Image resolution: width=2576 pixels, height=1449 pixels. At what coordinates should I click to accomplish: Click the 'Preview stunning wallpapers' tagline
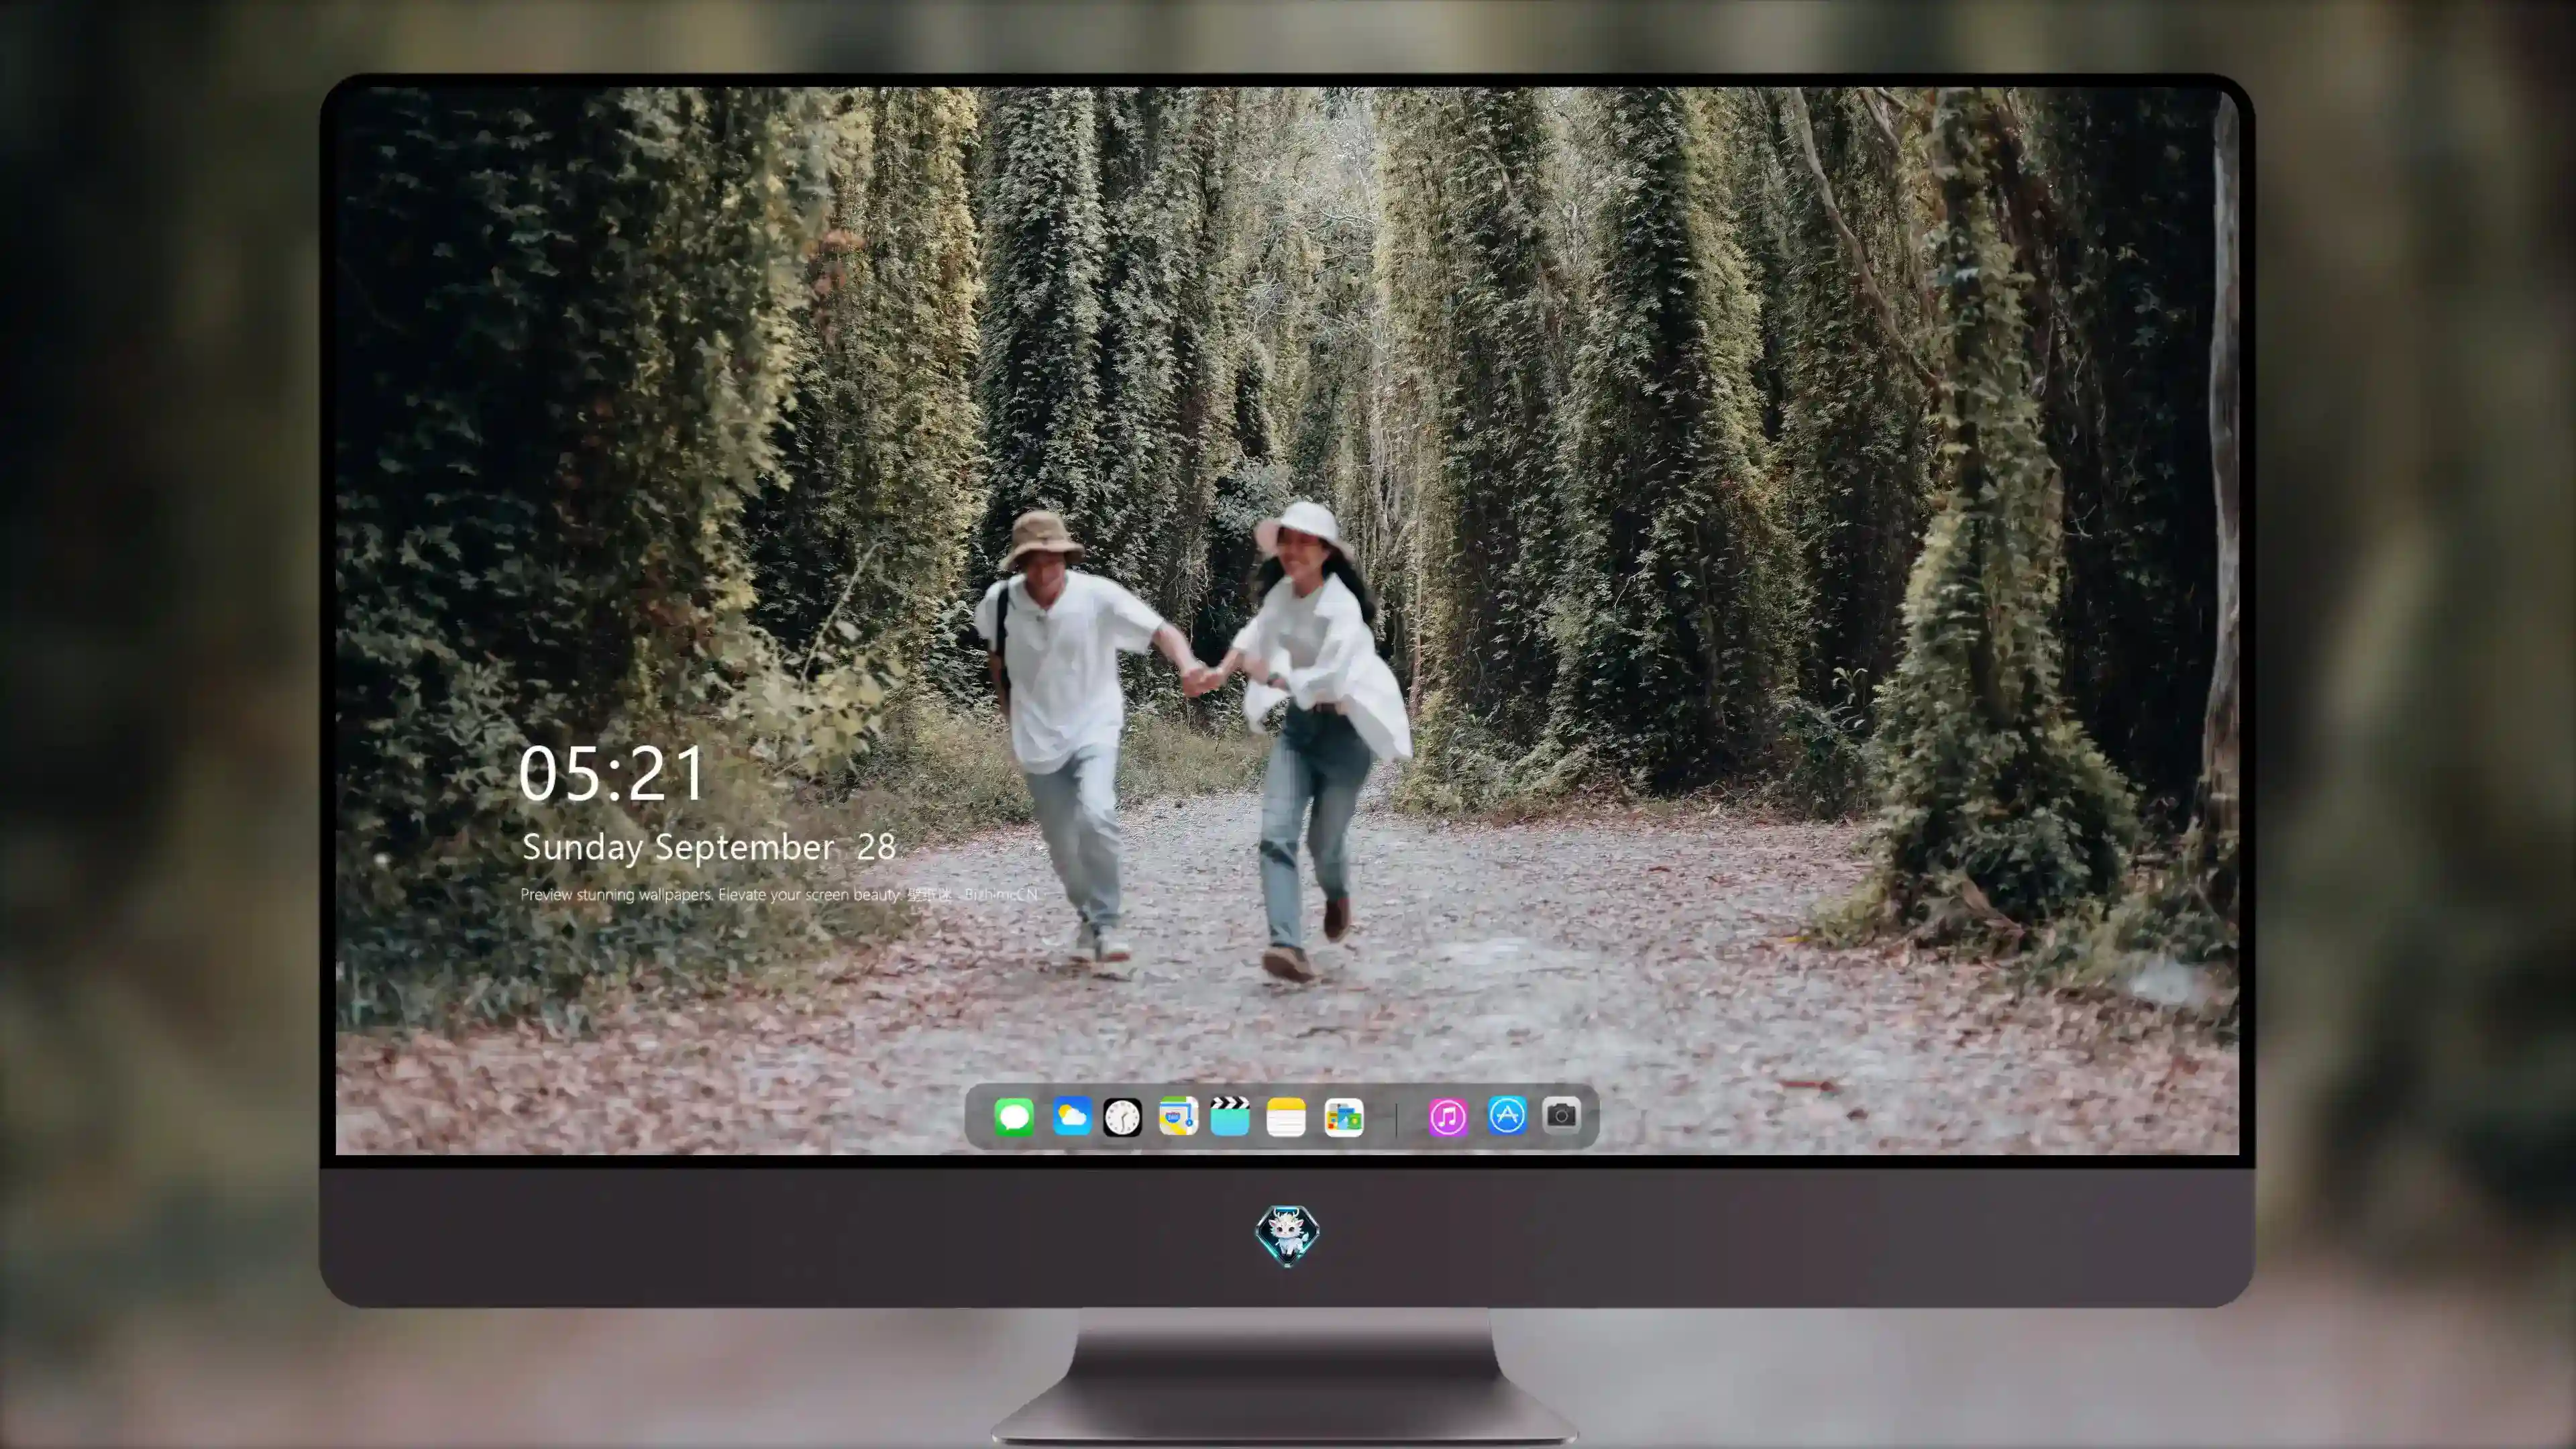(779, 894)
